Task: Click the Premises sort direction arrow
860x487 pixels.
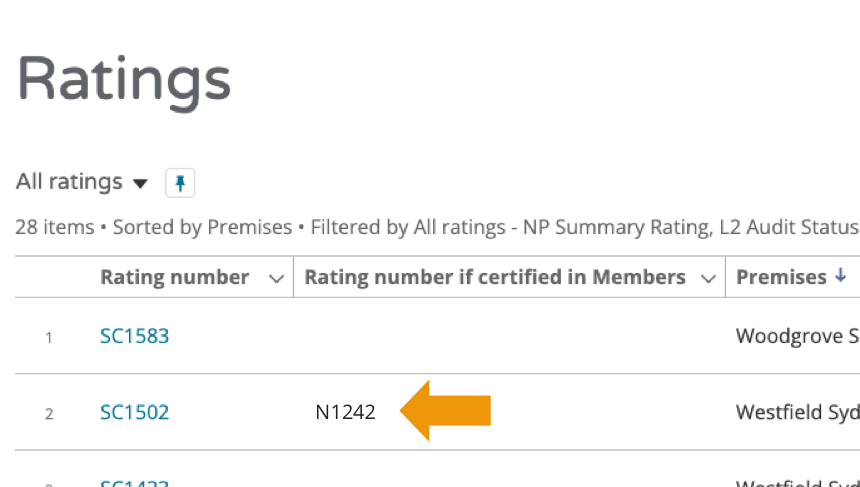Action: pyautogui.click(x=840, y=277)
